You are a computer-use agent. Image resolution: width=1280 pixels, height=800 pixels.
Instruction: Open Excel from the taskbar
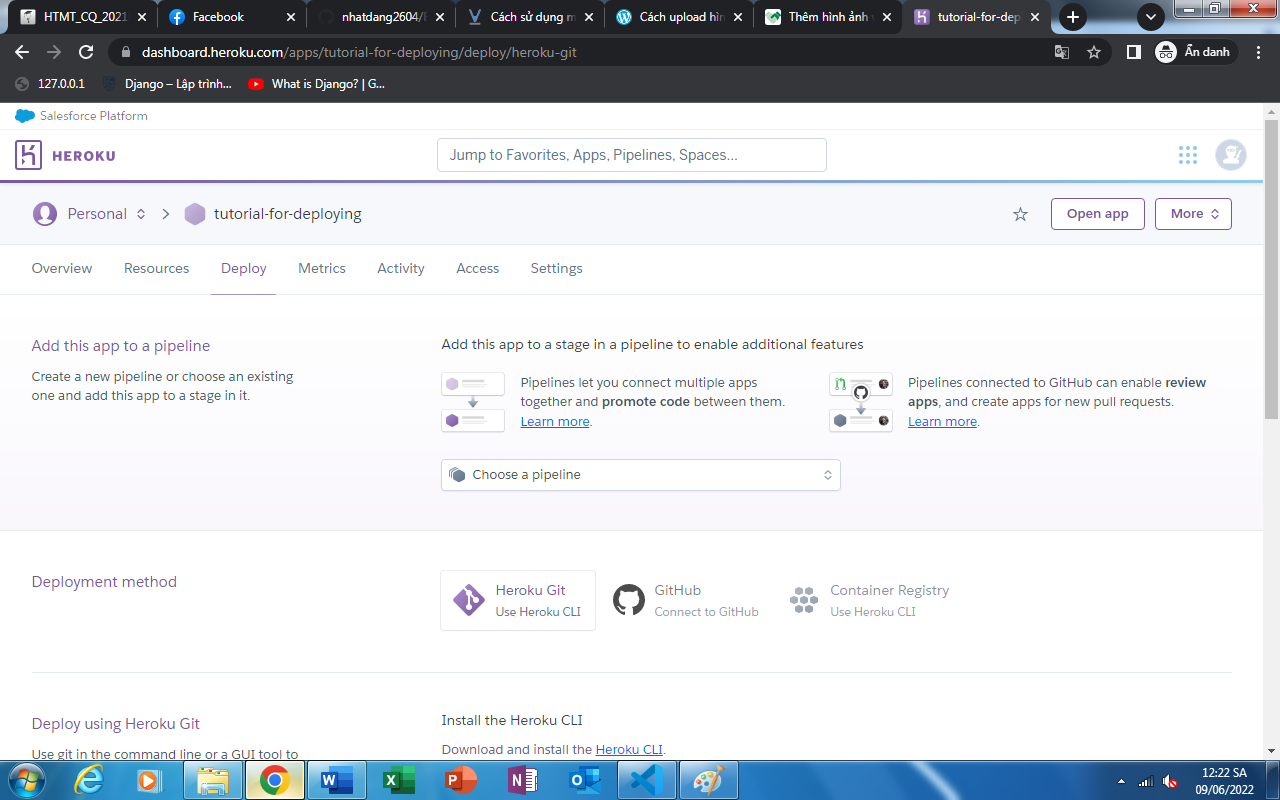[399, 780]
